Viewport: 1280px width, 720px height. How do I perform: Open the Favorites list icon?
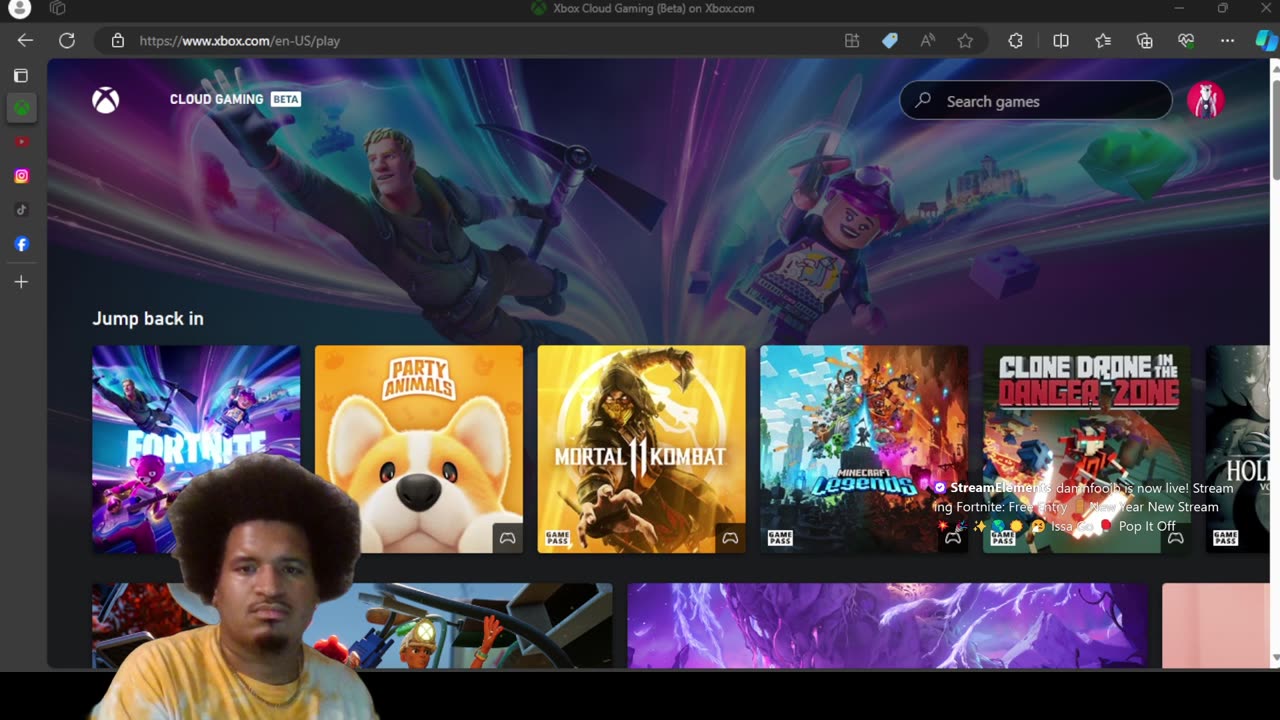tap(1103, 41)
